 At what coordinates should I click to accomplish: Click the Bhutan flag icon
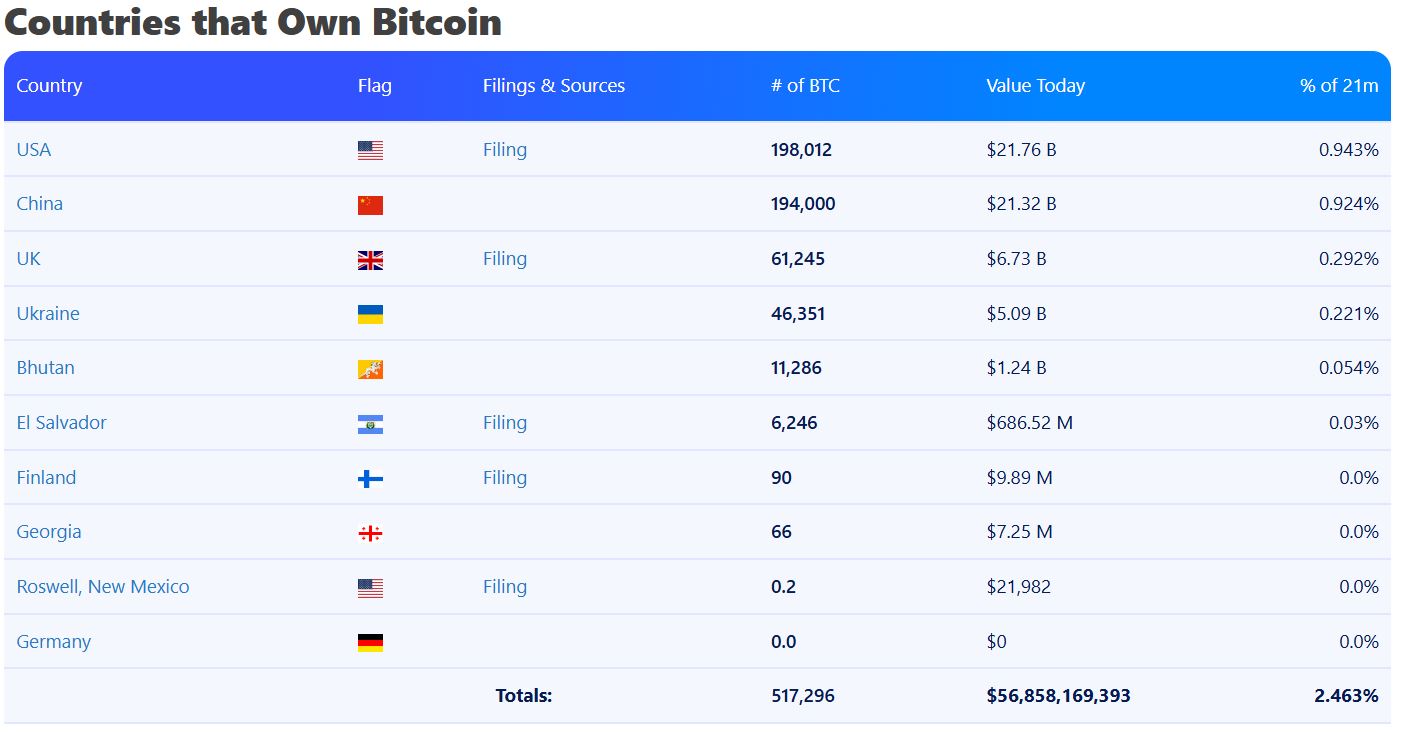coord(371,367)
